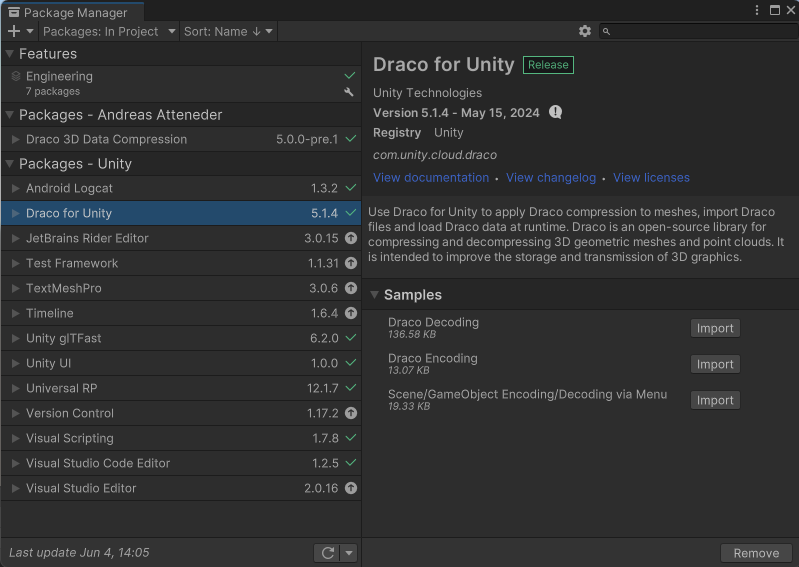Select the Version Control package row
799x567 pixels.
(181, 413)
